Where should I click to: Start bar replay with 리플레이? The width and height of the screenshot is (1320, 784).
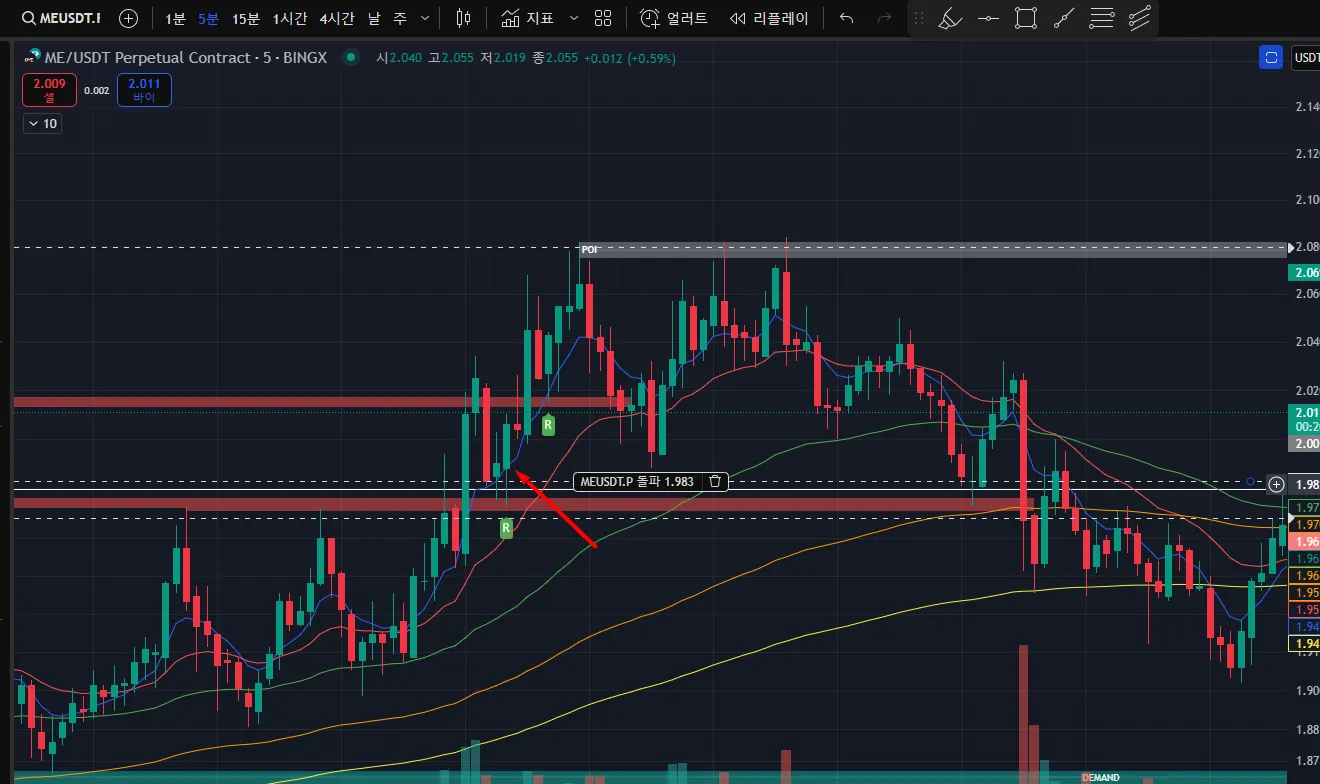coord(769,18)
